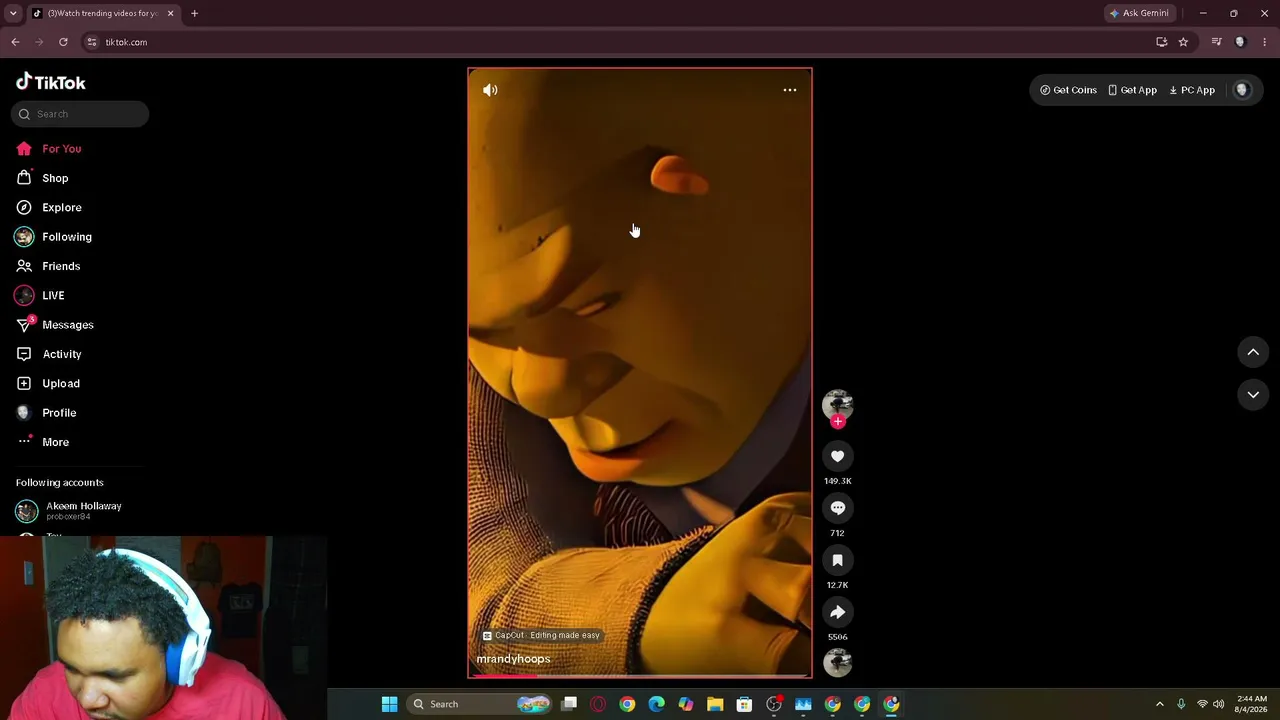Select the TikTok browser tab
Screen dimensions: 1280x720
pyautogui.click(x=103, y=13)
